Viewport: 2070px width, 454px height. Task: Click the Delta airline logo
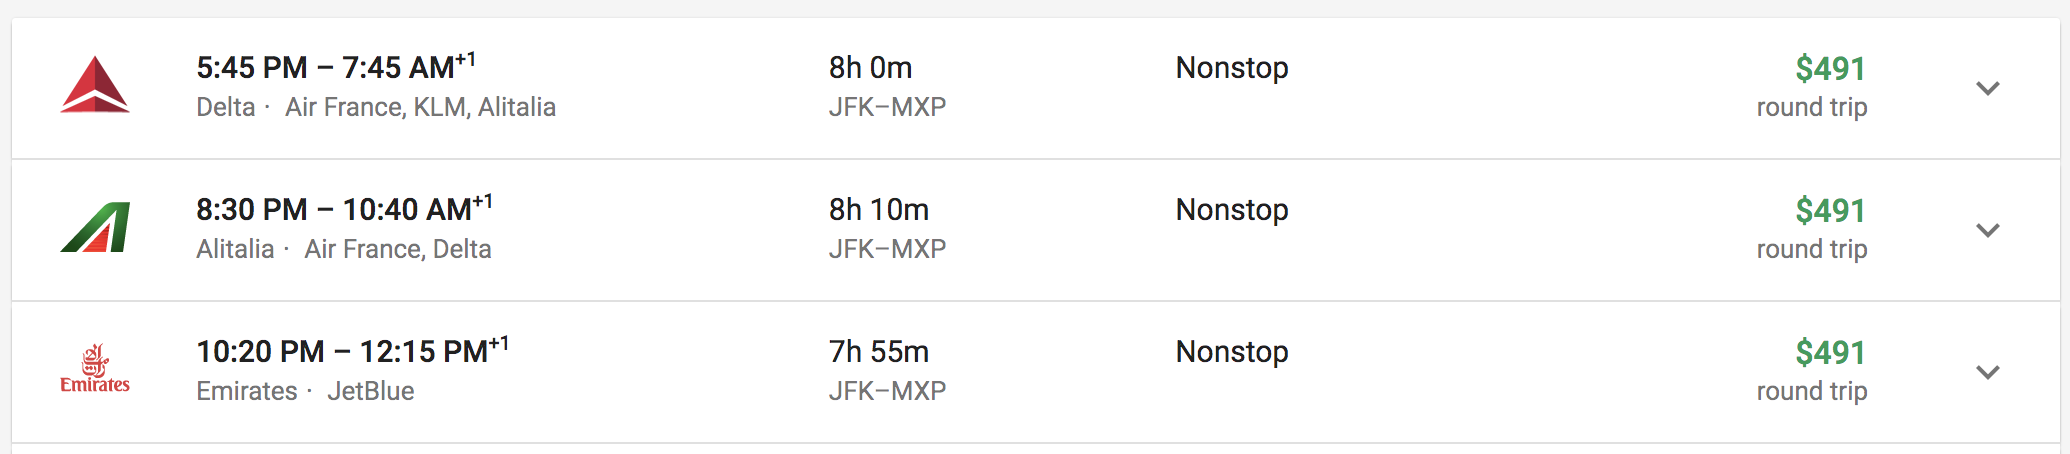pyautogui.click(x=95, y=85)
